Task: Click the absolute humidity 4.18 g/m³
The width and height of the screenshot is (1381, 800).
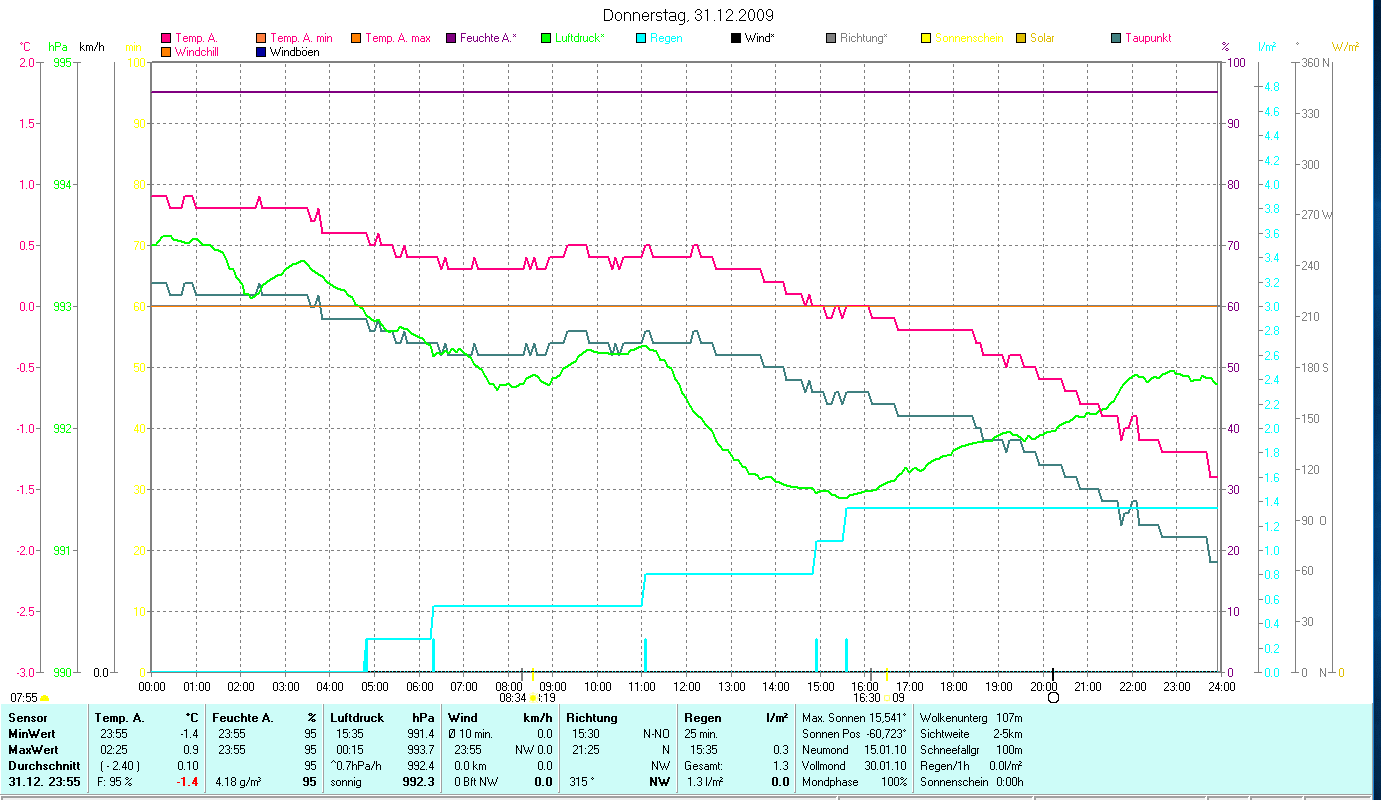Action: click(x=238, y=782)
